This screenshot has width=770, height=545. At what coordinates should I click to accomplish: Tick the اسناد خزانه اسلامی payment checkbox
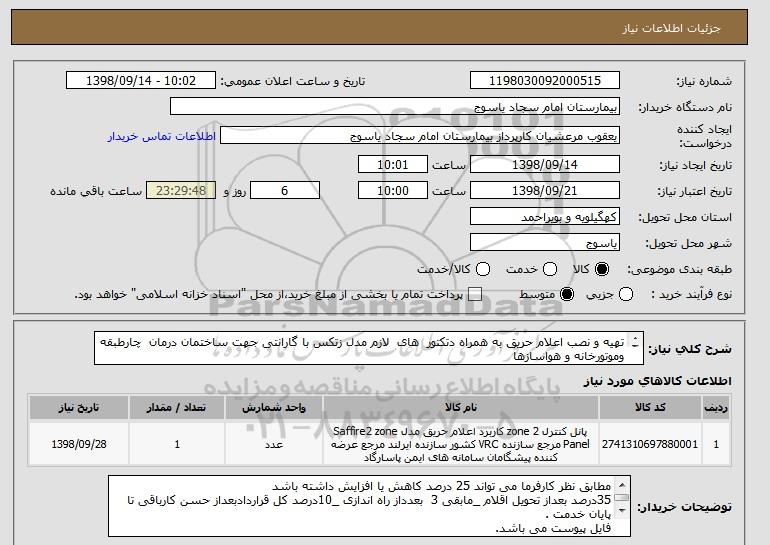pyautogui.click(x=474, y=295)
